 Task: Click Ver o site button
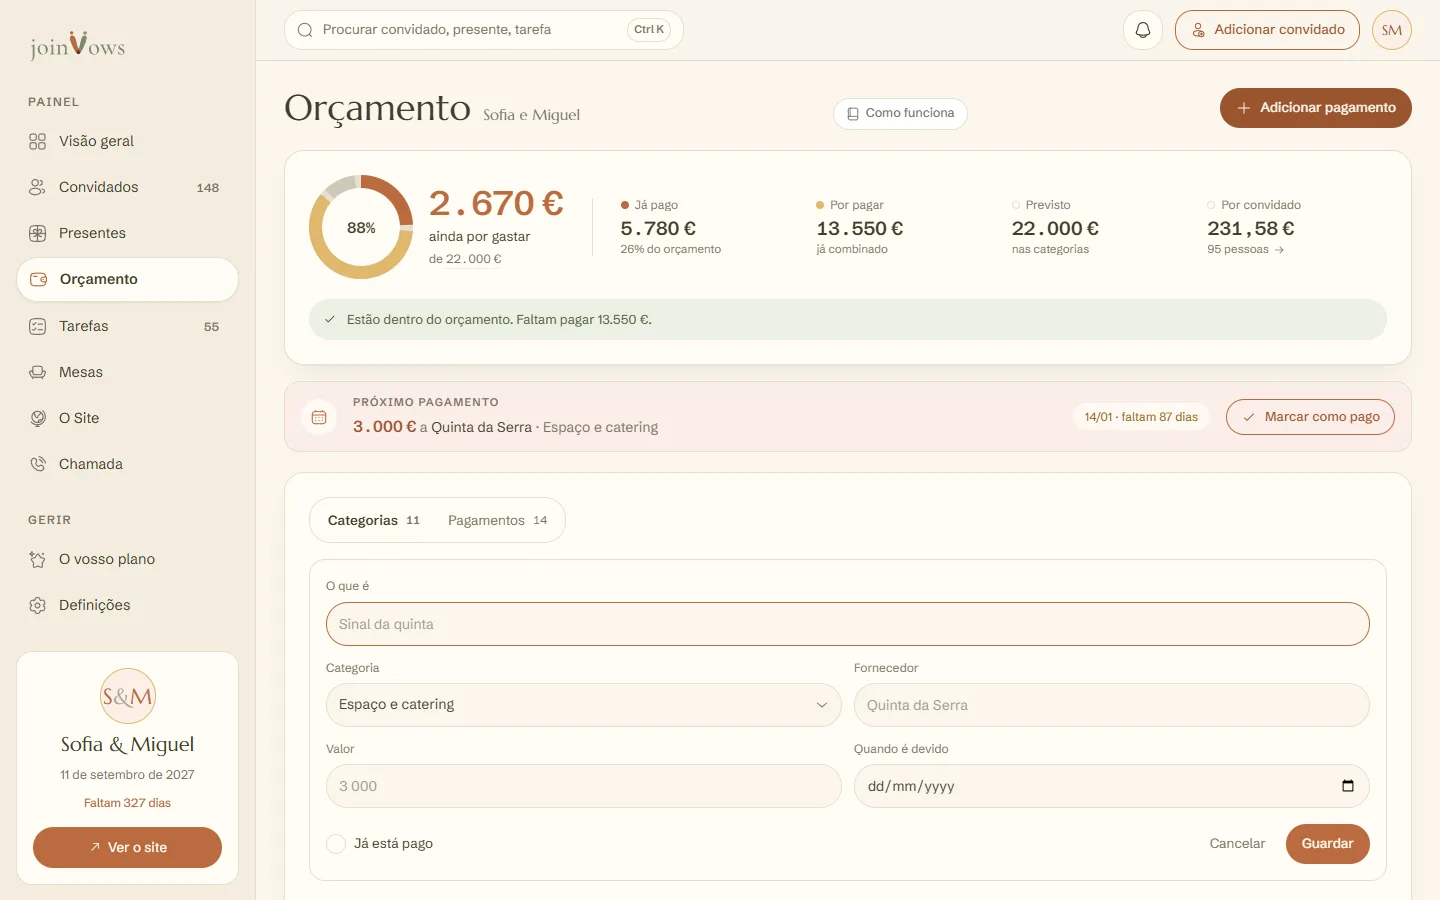point(128,848)
